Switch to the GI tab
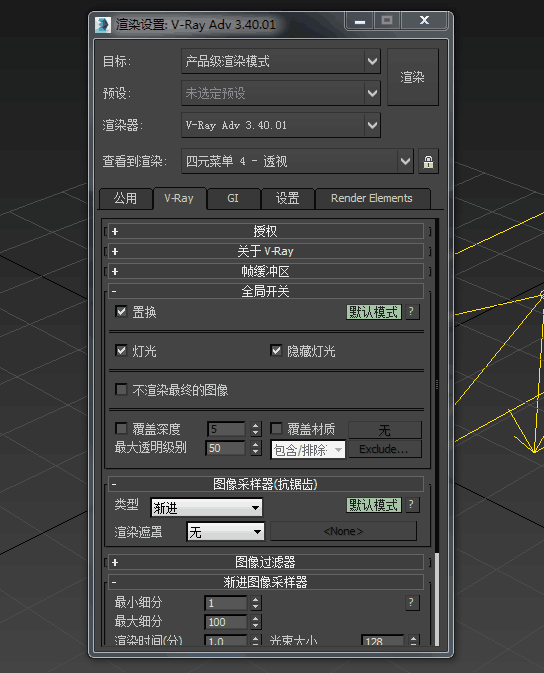 [233, 198]
